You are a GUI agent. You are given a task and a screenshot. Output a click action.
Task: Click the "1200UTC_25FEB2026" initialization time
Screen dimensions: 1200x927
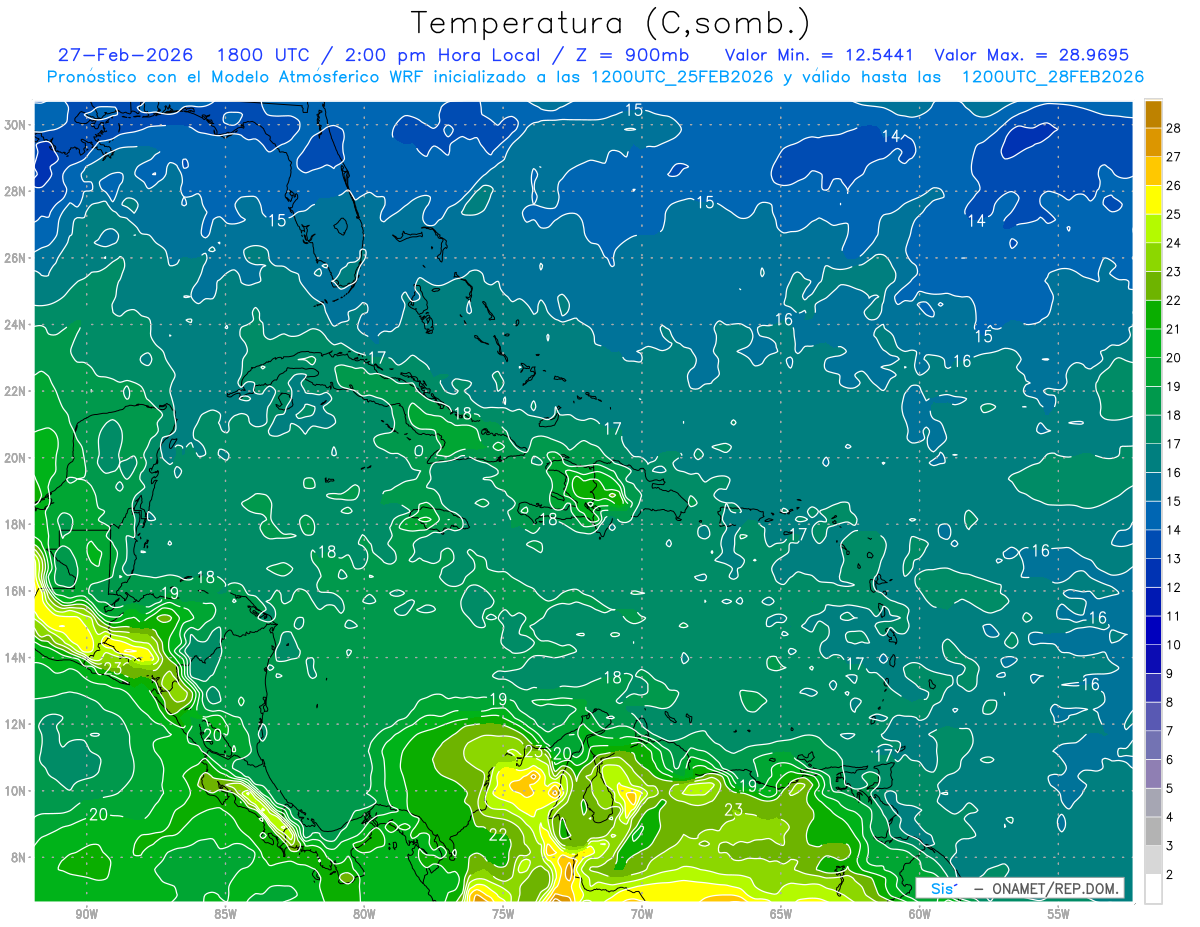pyautogui.click(x=682, y=77)
